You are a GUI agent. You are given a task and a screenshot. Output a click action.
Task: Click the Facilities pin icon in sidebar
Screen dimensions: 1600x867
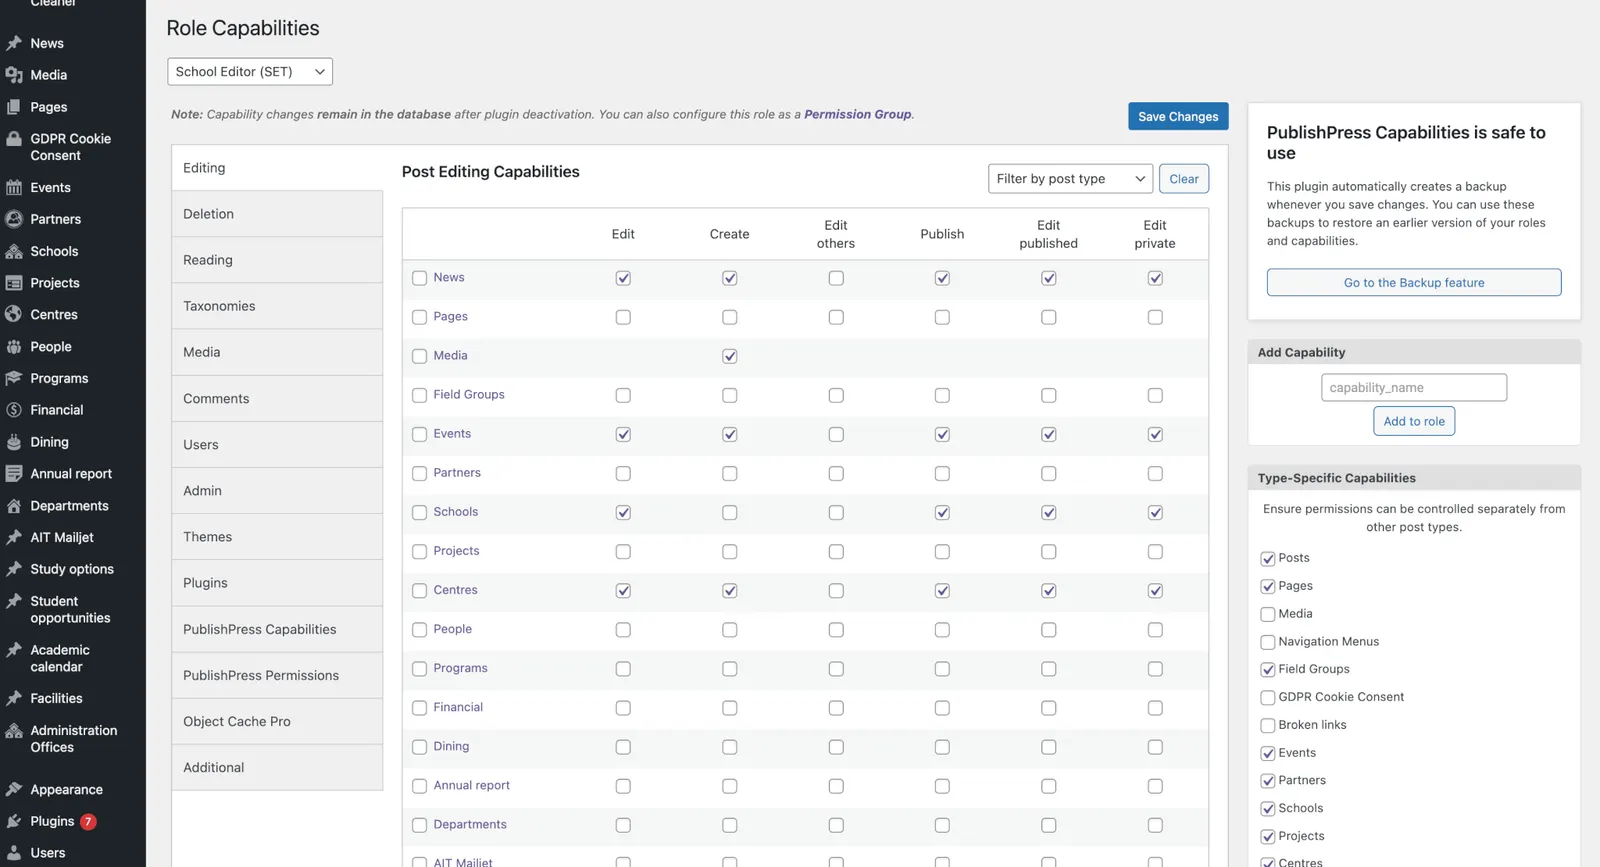click(14, 698)
